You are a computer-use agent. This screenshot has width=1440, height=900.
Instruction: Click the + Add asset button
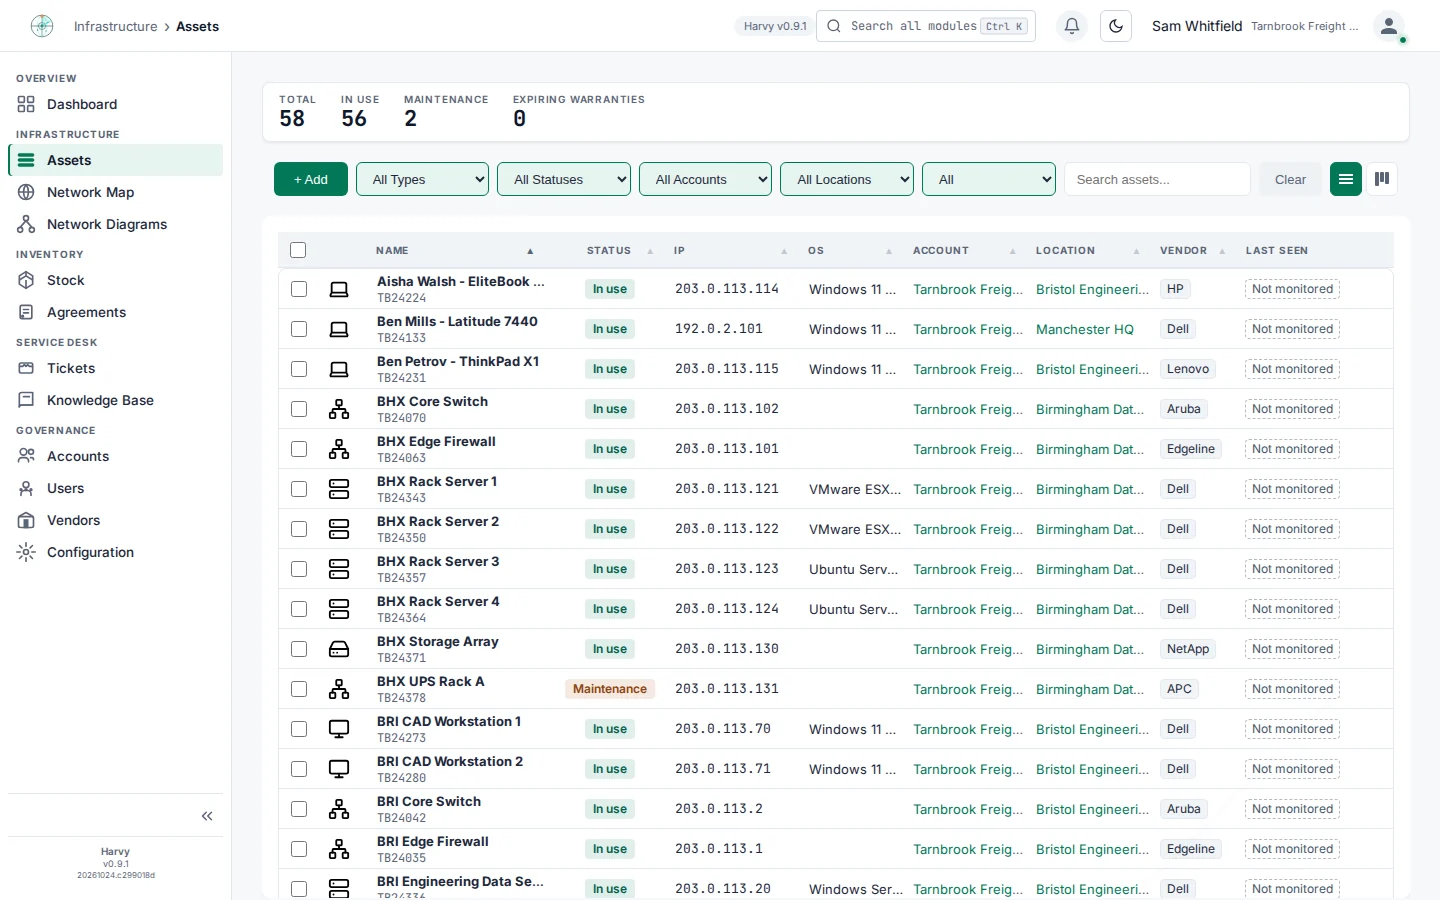click(311, 179)
